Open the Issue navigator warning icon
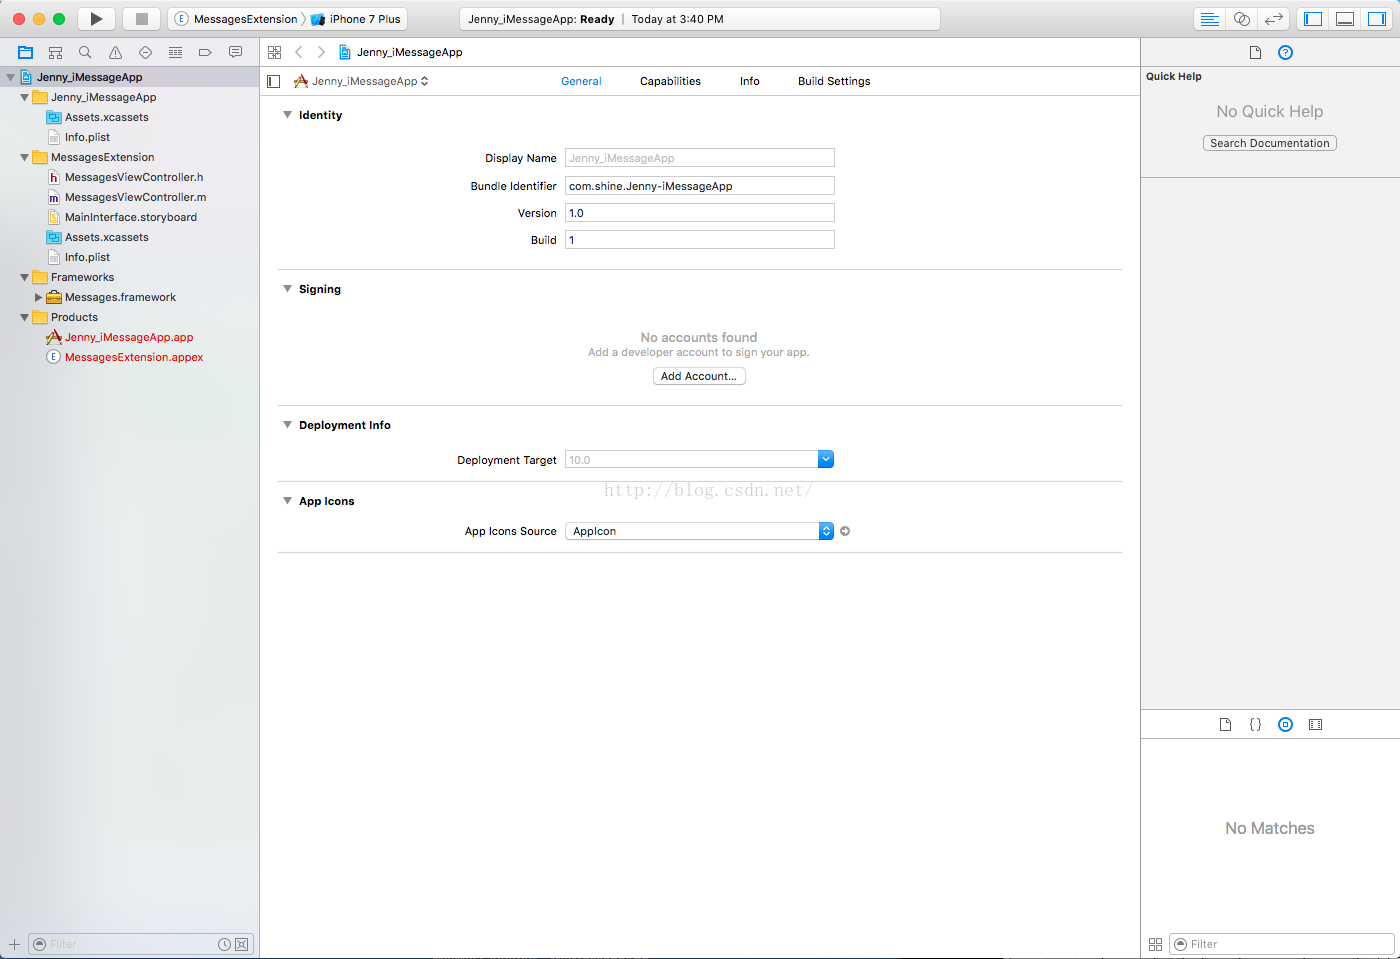1400x959 pixels. 115,52
